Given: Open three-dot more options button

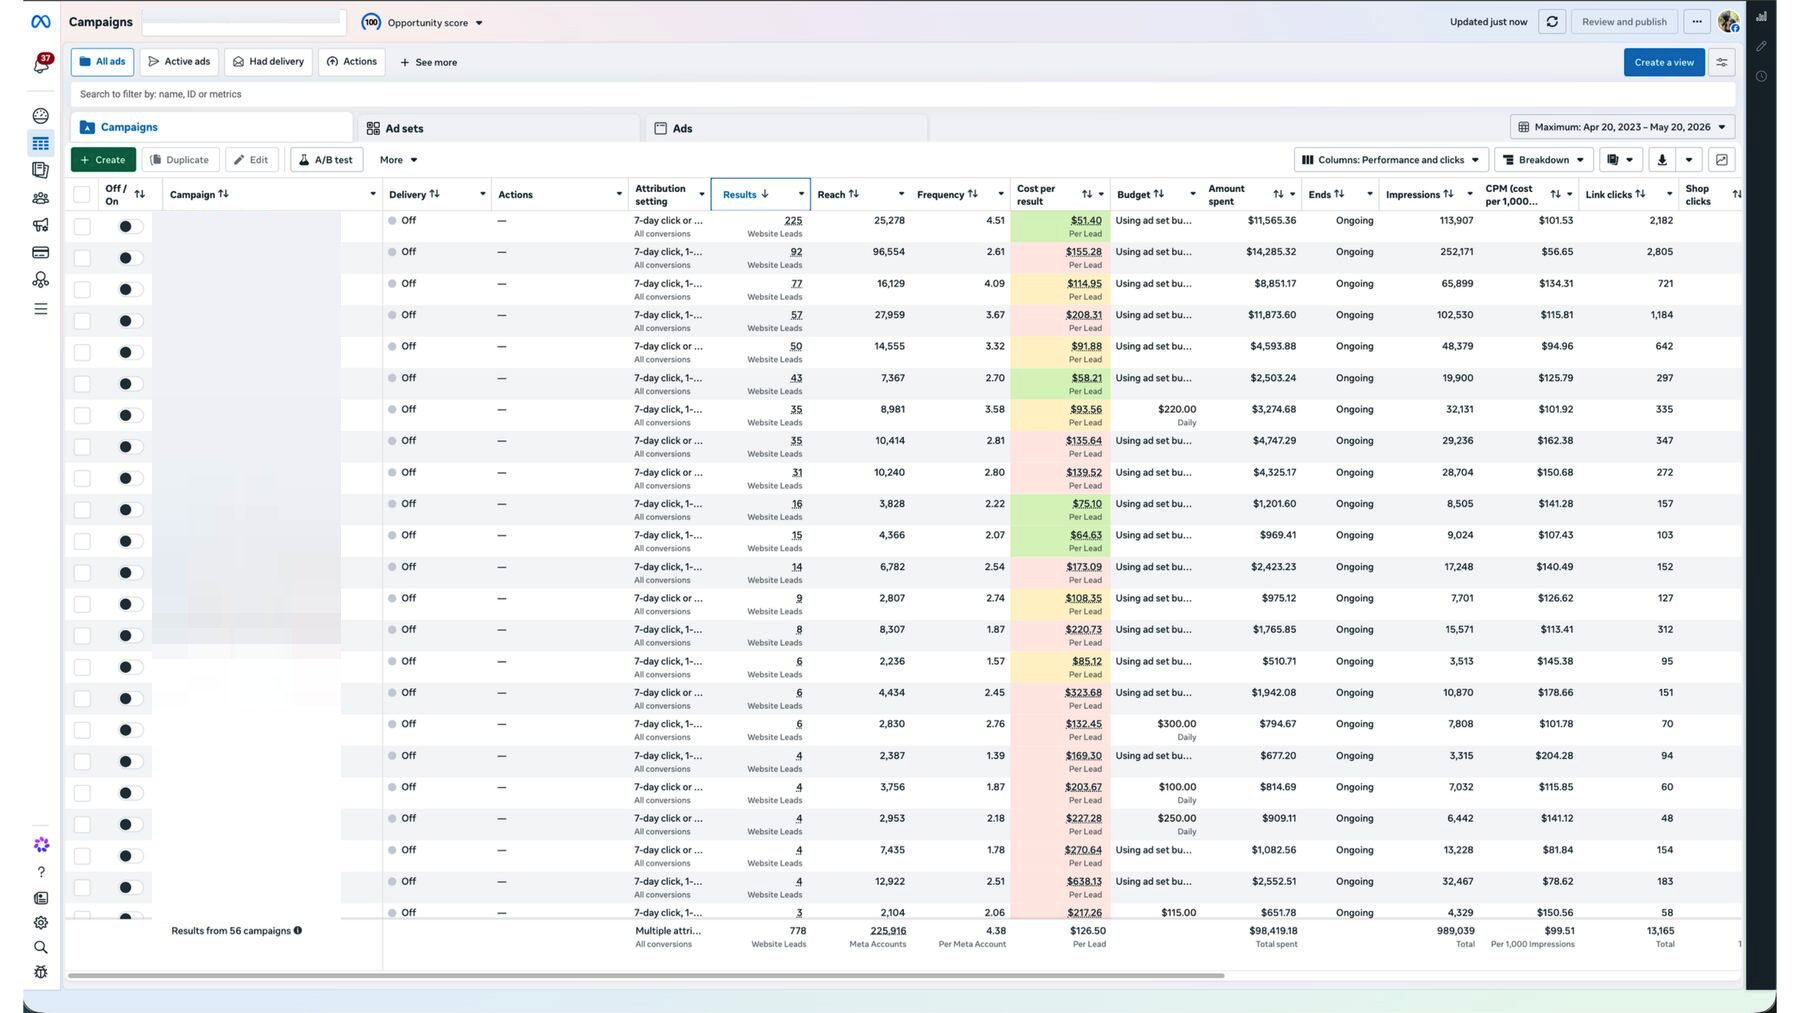Looking at the screenshot, I should click(1697, 22).
